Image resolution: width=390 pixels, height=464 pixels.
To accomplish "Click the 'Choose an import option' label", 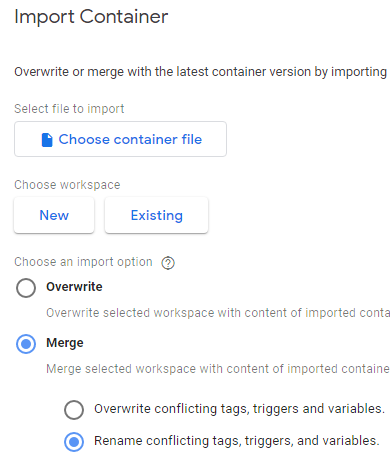I will [x=83, y=262].
